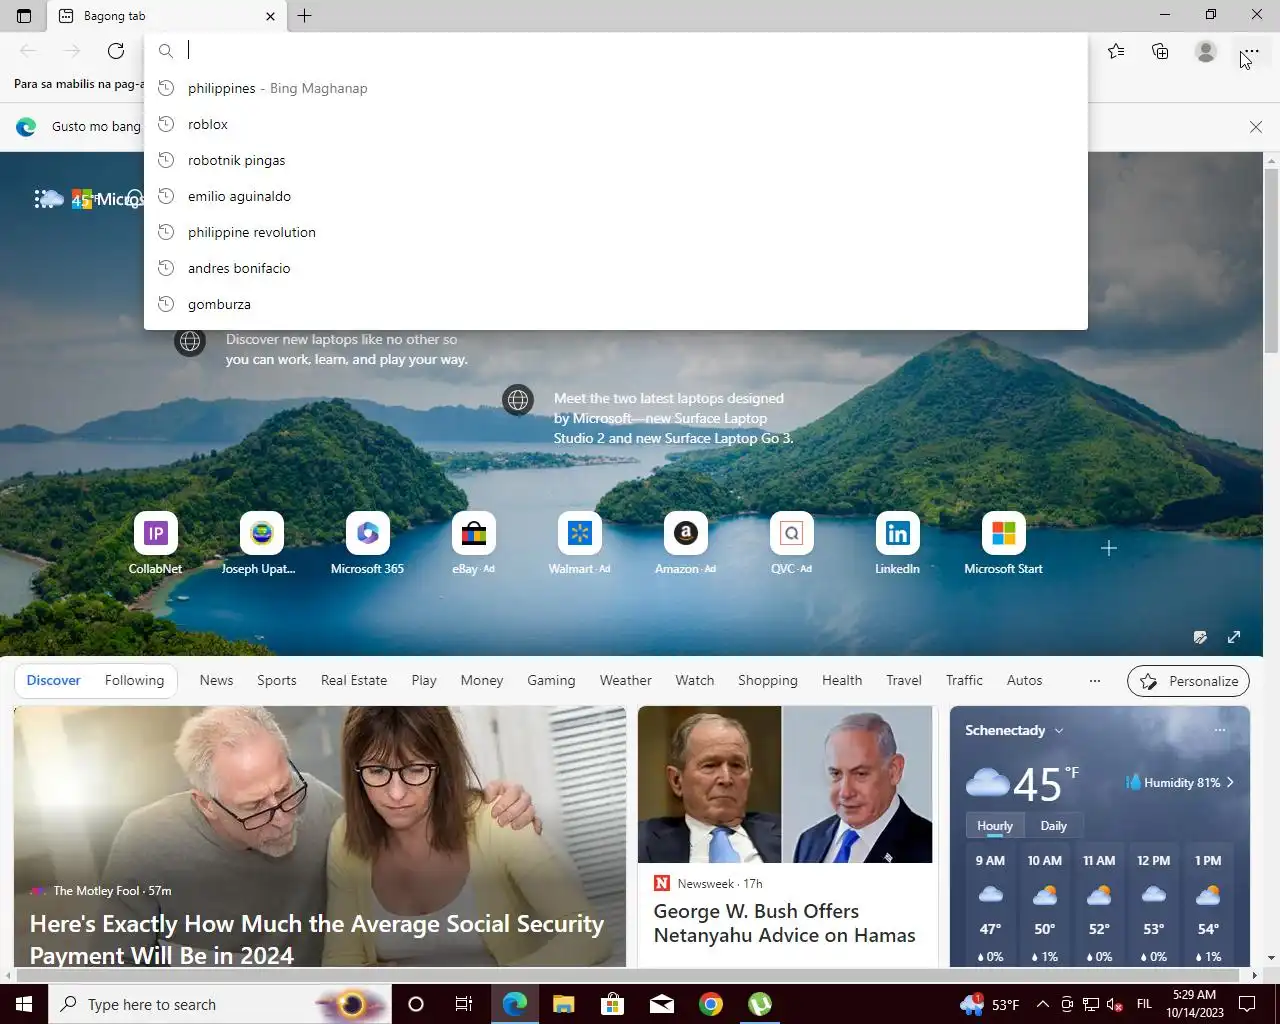Dismiss the Gusto mo bang notification bar
This screenshot has width=1280, height=1024.
click(1256, 127)
